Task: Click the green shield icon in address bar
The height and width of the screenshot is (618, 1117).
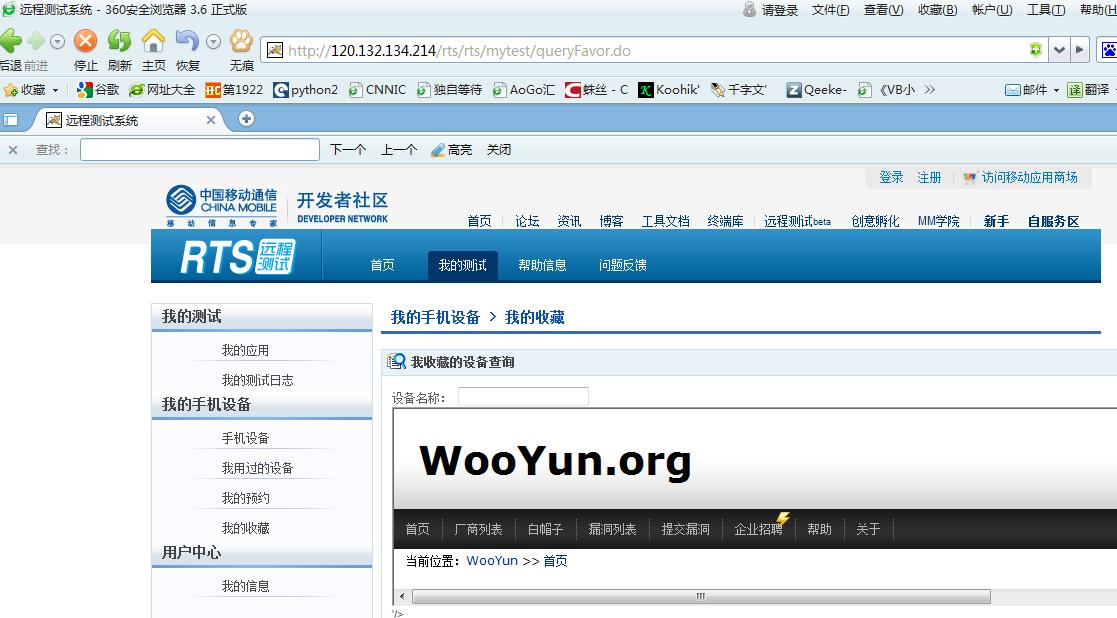Action: click(1036, 50)
